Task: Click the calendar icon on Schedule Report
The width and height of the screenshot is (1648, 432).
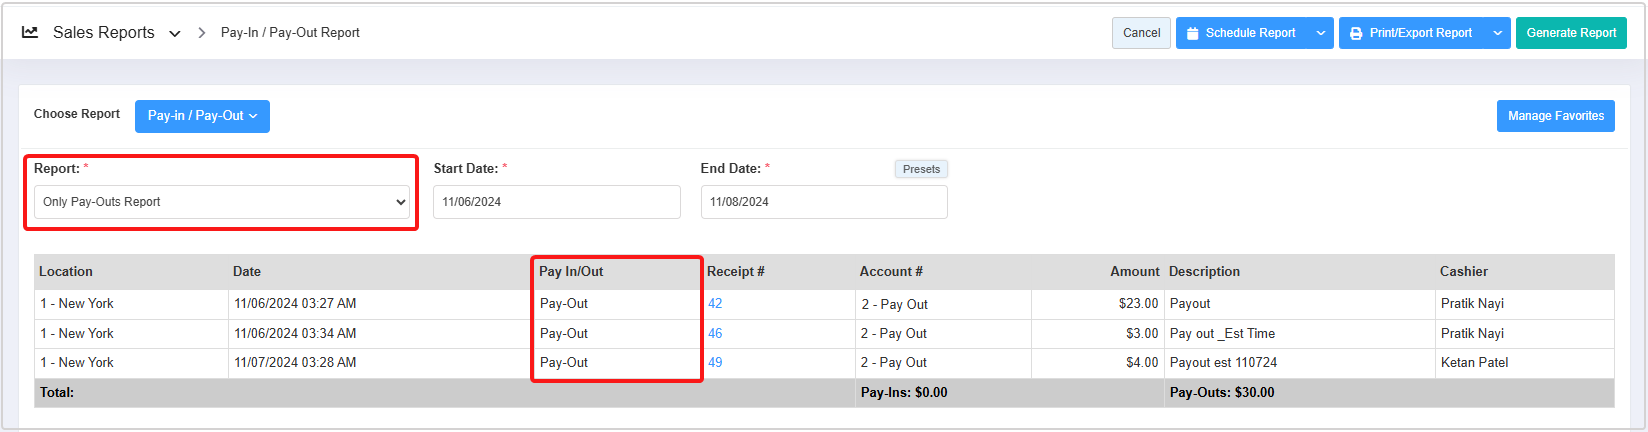Action: coord(1192,33)
